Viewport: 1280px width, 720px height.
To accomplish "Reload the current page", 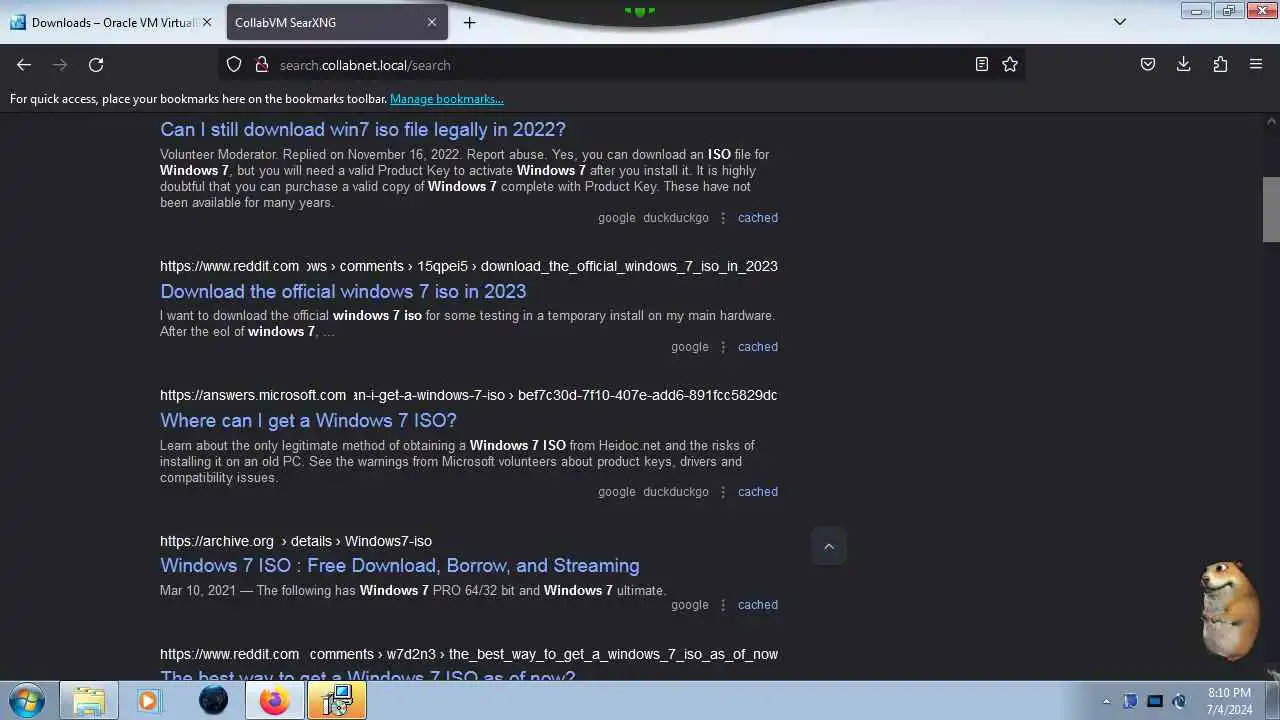I will (x=96, y=65).
